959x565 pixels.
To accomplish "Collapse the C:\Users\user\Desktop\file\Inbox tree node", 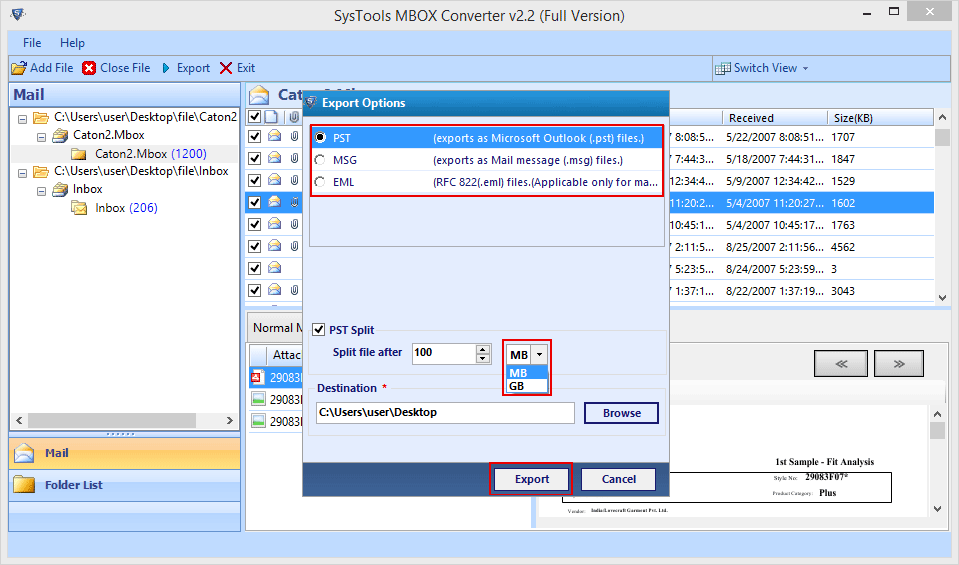I will pyautogui.click(x=23, y=174).
